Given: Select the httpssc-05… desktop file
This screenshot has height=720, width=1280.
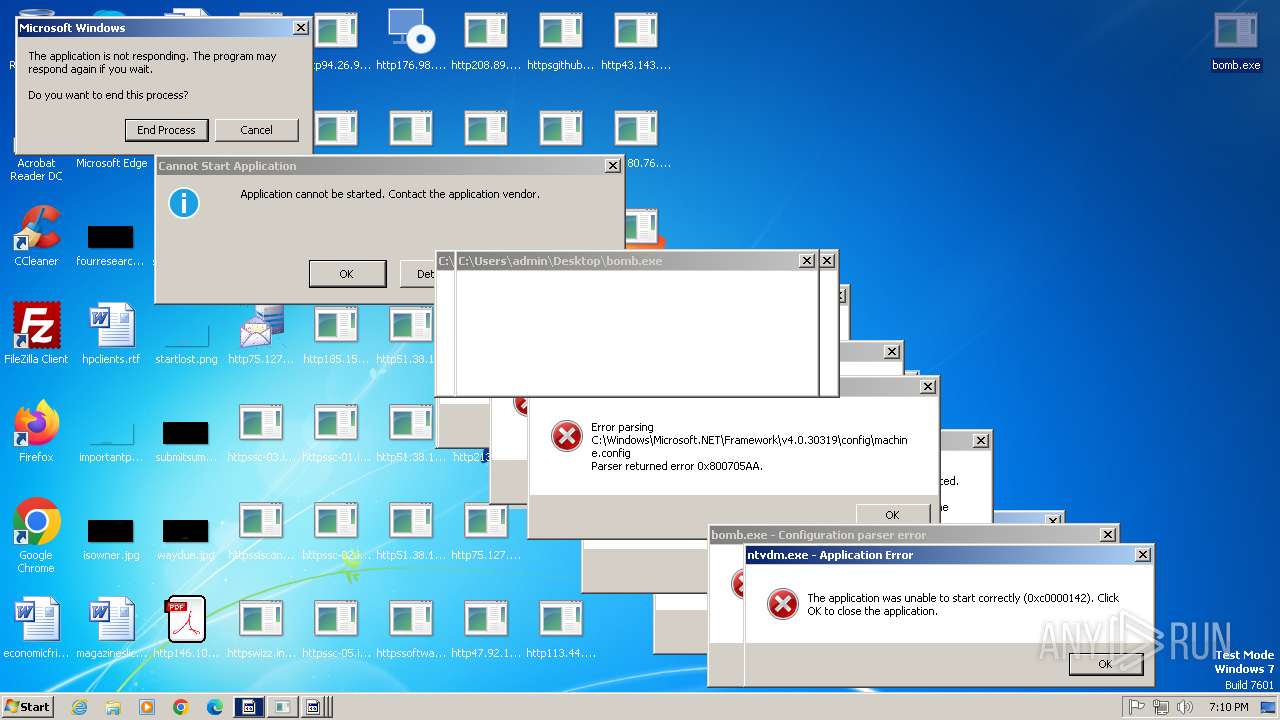Looking at the screenshot, I should 336,629.
